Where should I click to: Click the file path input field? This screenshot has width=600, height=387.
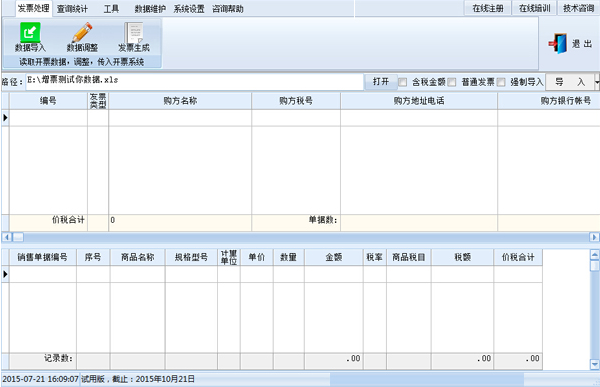pyautogui.click(x=194, y=82)
